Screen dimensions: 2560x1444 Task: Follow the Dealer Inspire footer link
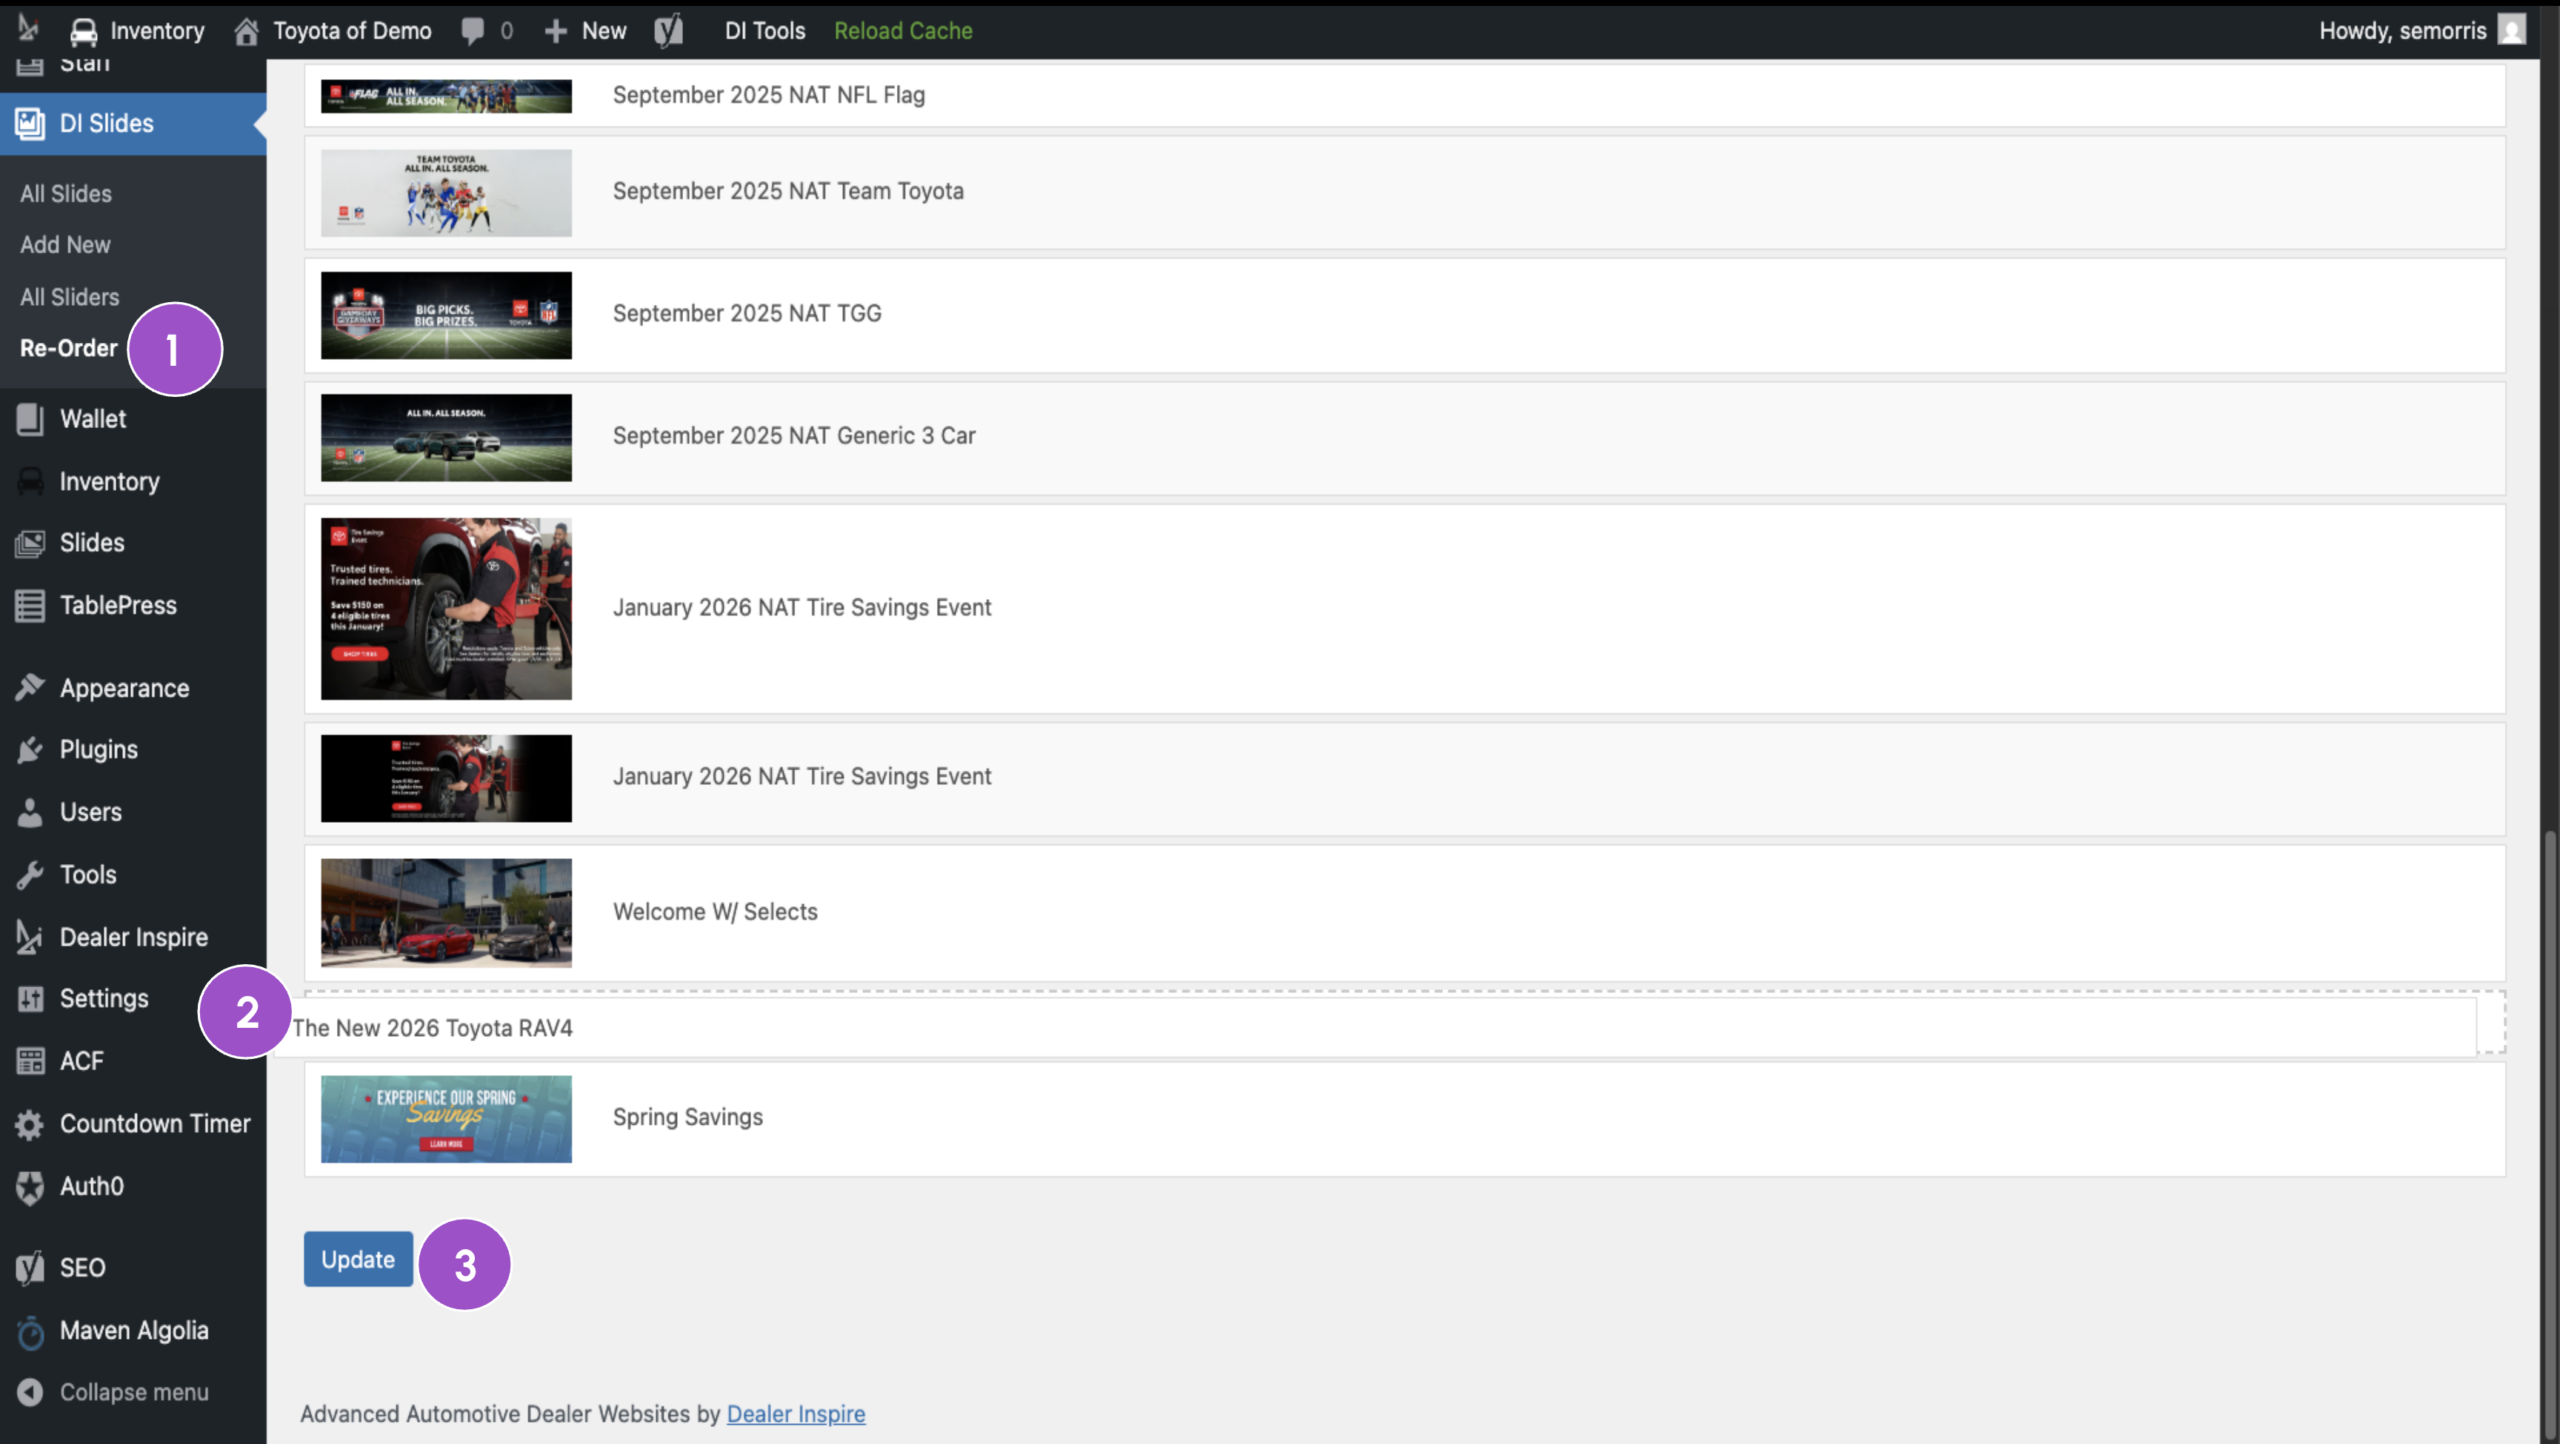pos(796,1414)
